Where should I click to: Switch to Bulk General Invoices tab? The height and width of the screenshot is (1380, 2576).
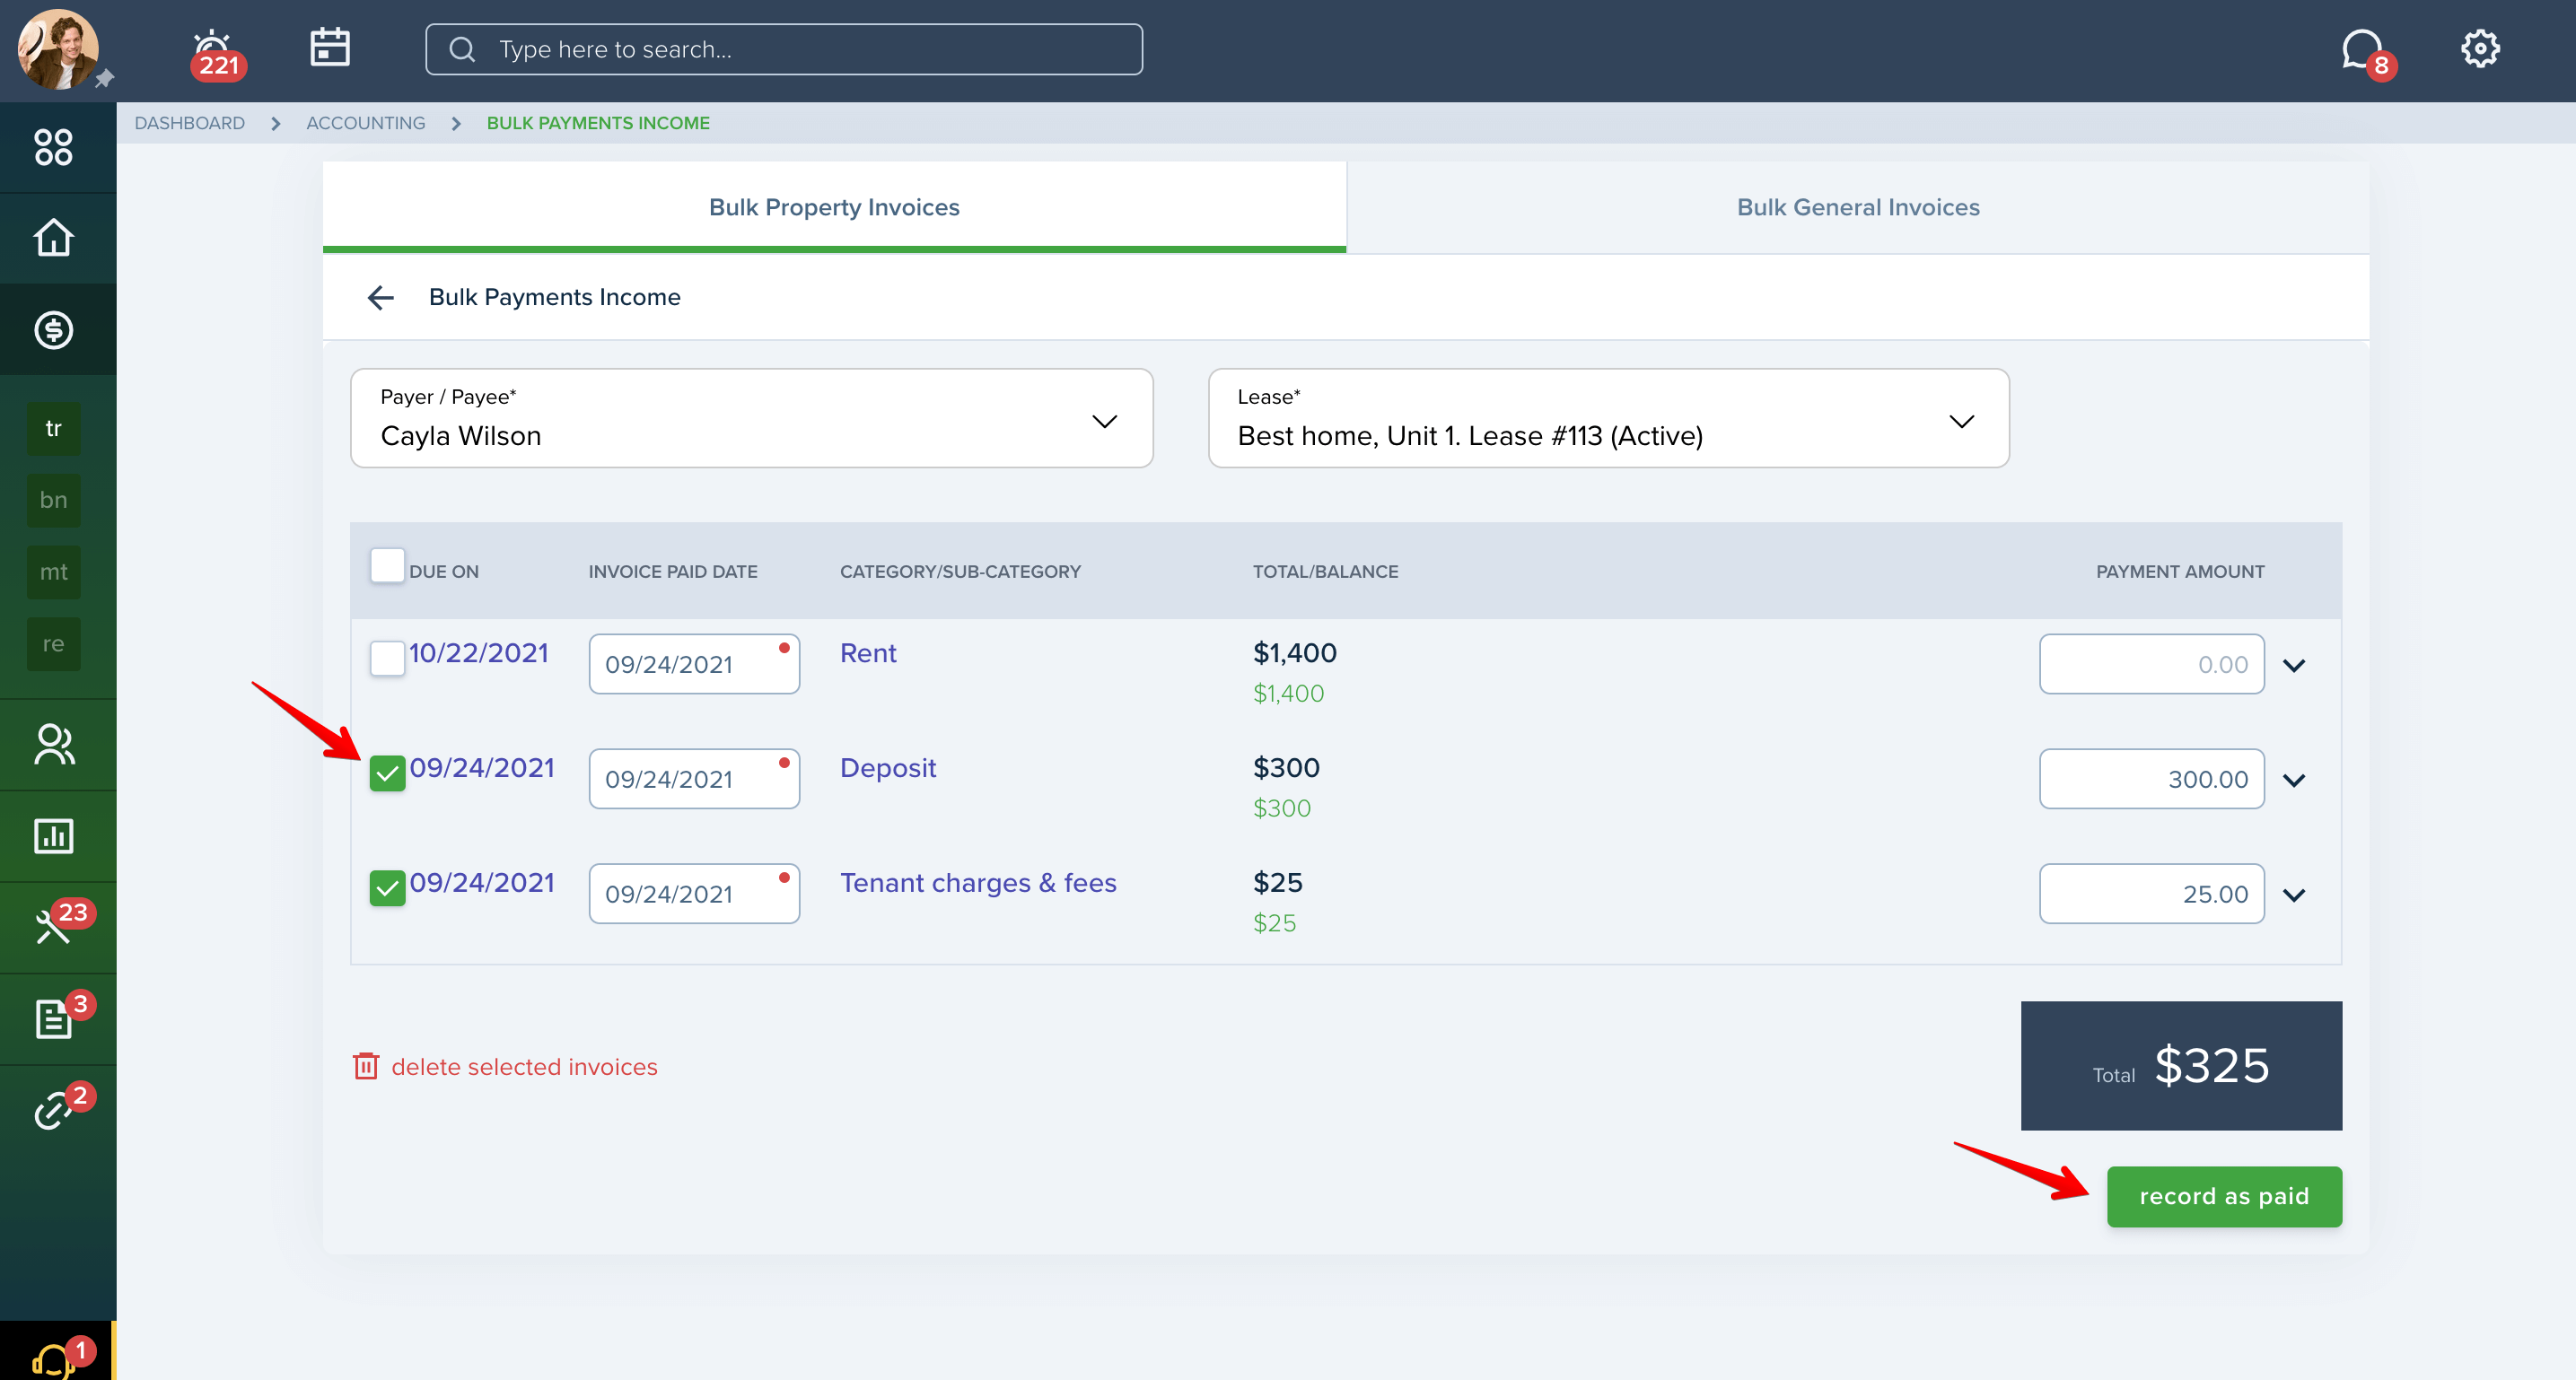coord(1858,207)
